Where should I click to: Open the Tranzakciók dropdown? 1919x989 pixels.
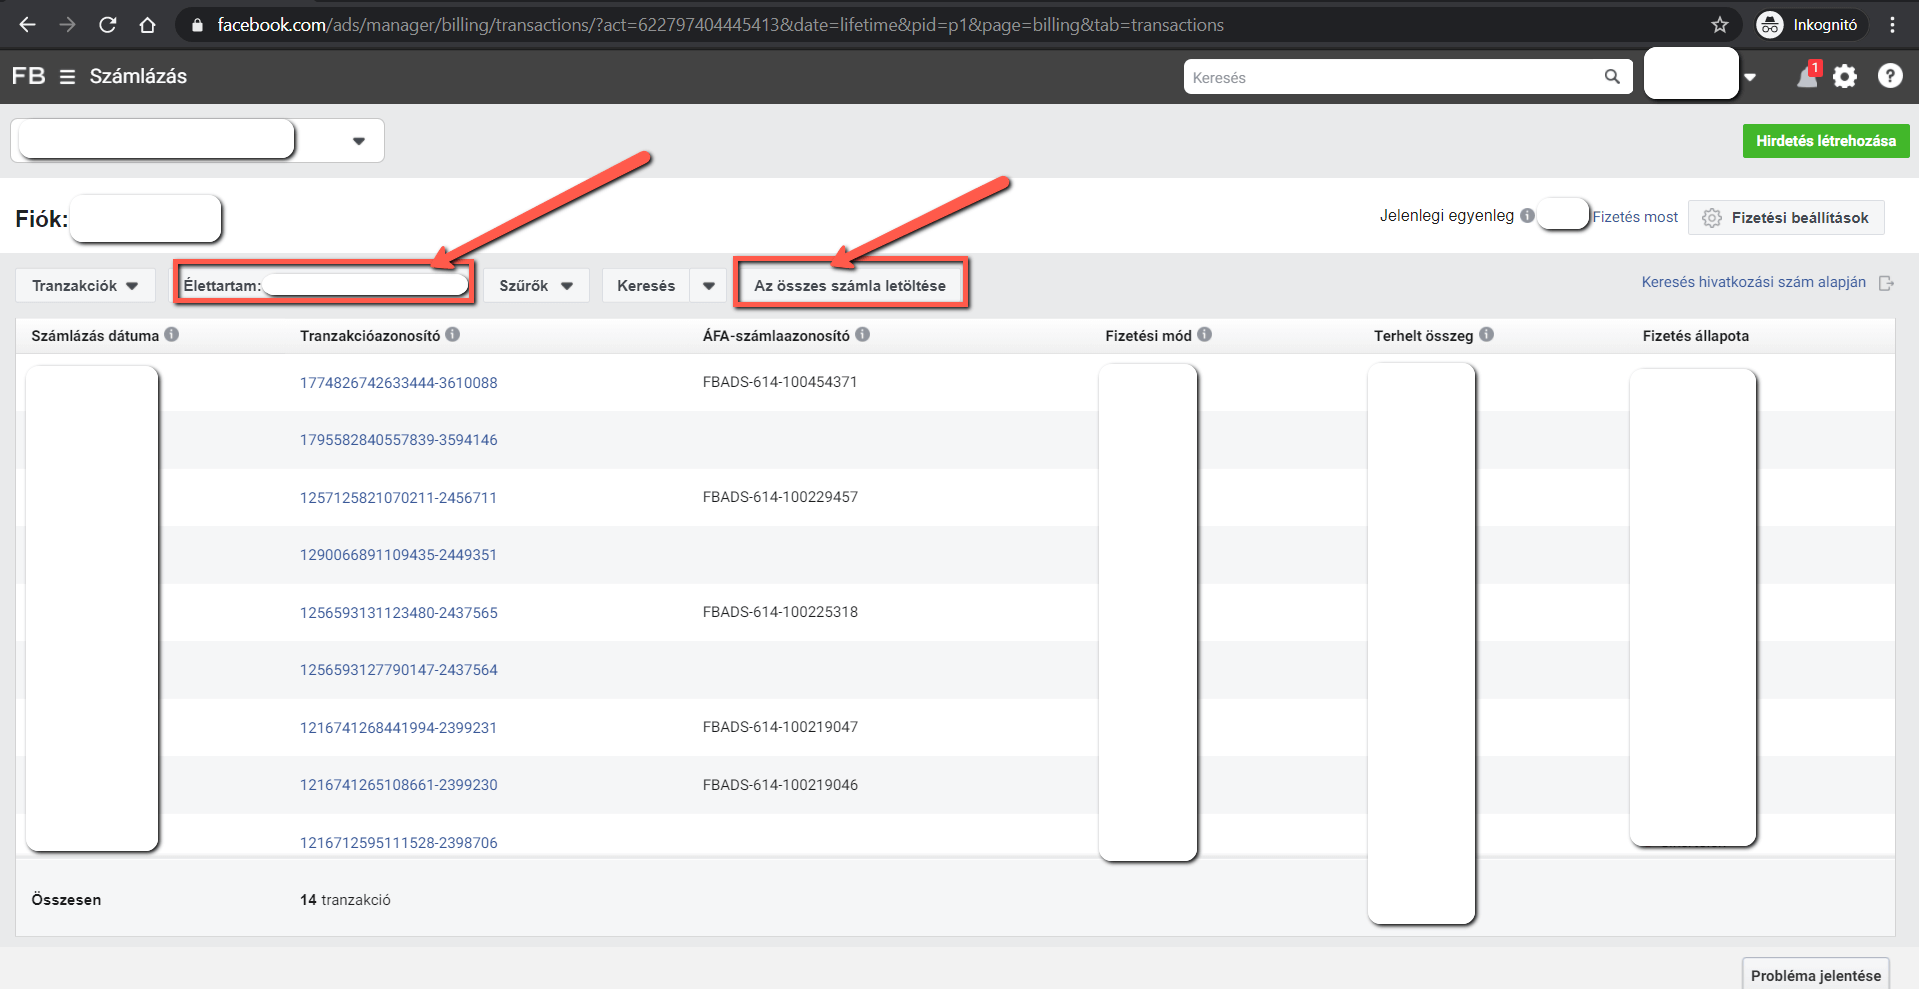85,286
